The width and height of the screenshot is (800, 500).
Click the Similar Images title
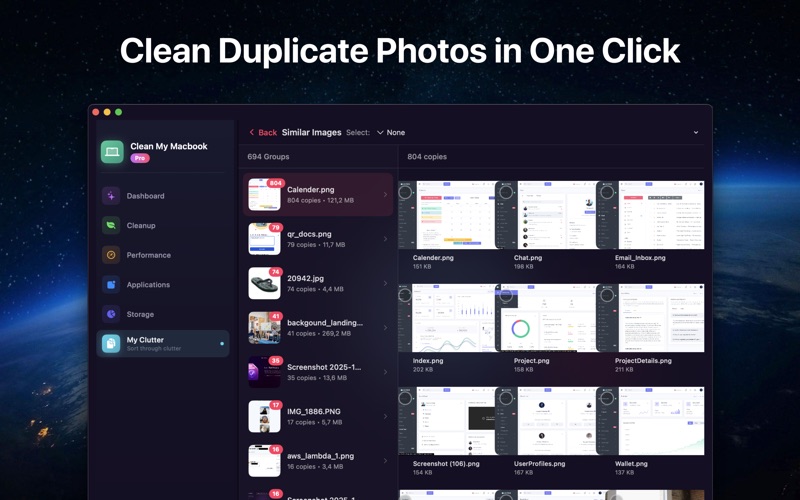(x=311, y=133)
